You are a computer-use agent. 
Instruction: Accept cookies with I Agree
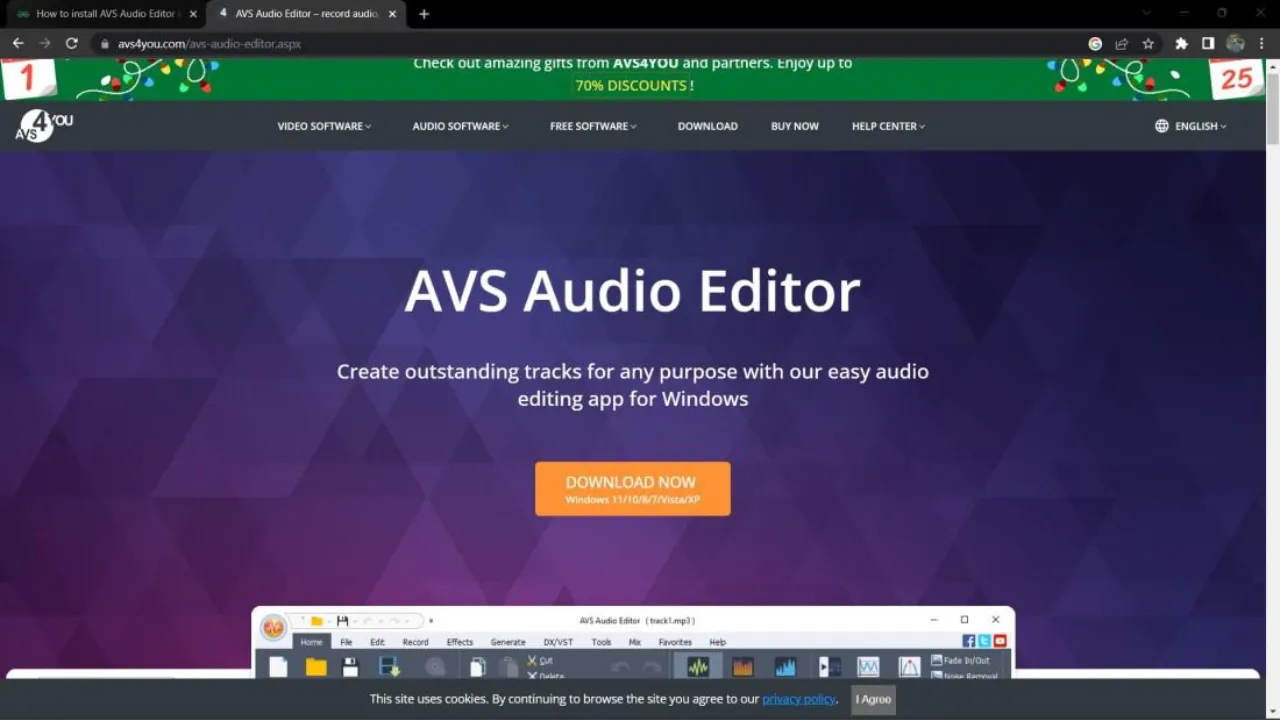coord(873,699)
